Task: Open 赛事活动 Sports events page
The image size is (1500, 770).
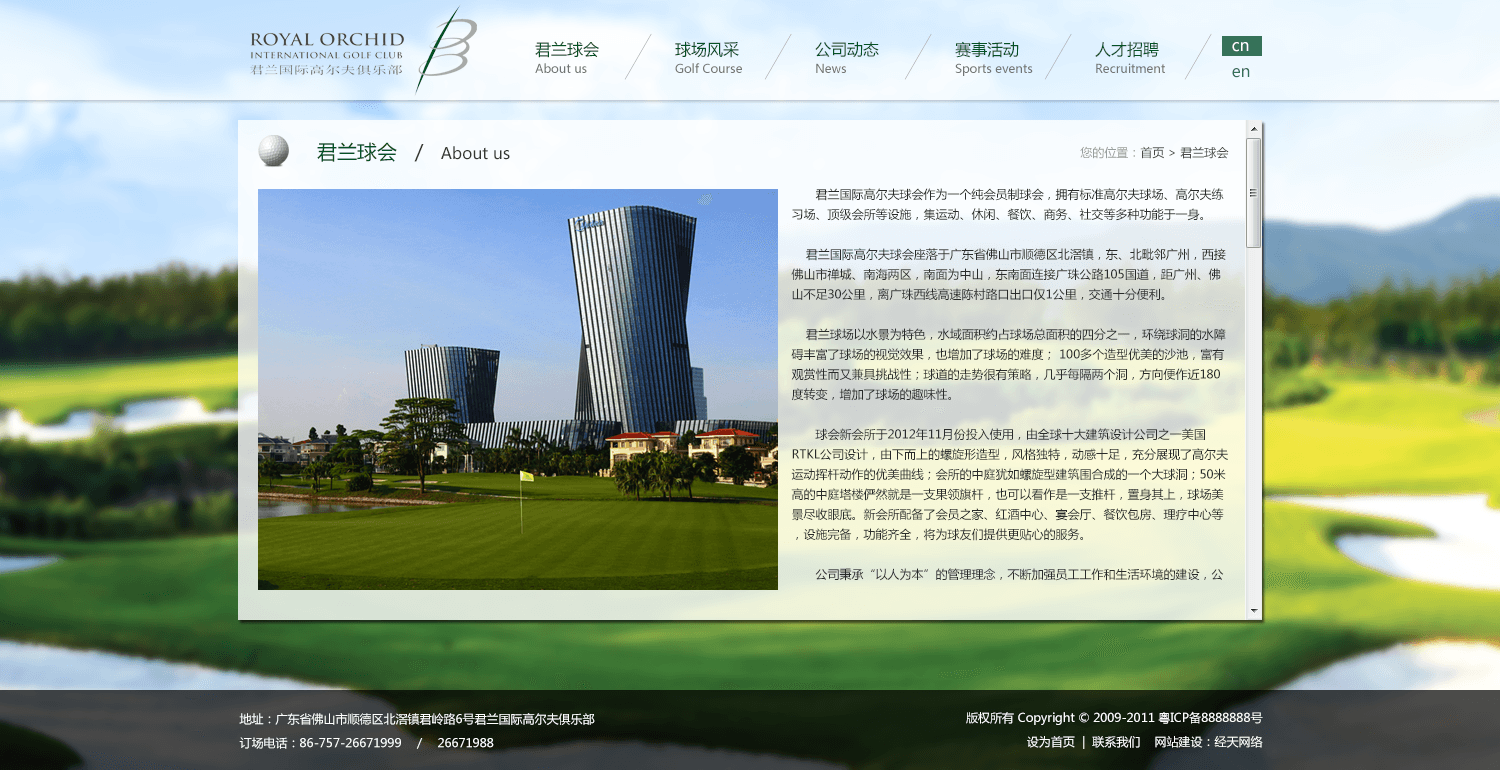Action: 992,57
